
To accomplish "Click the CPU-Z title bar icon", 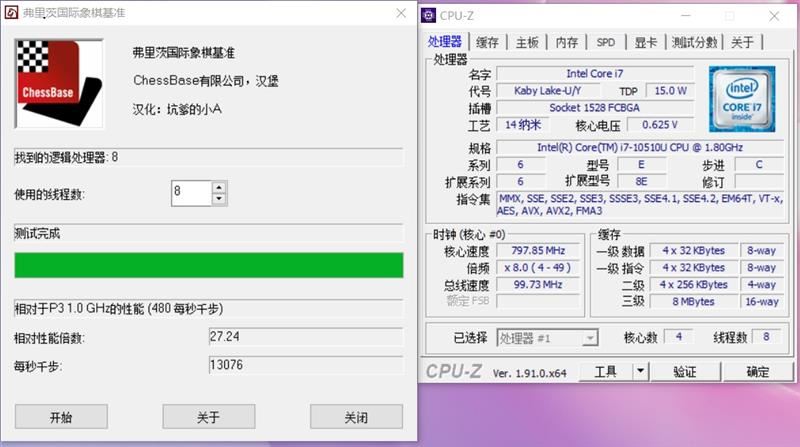I will [429, 15].
